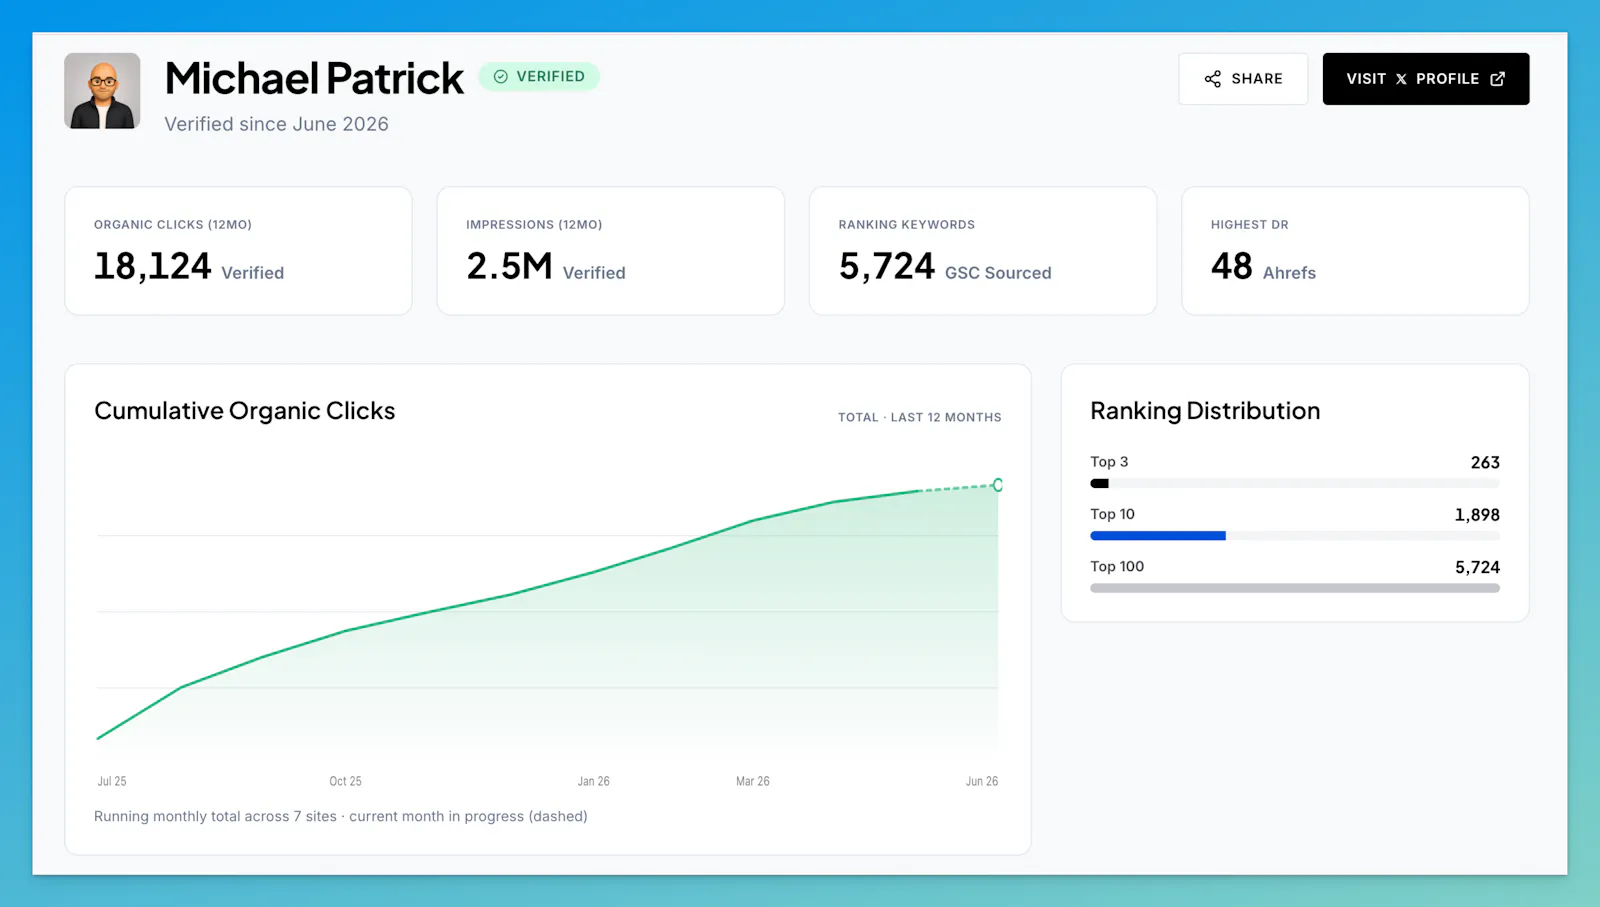Click the Ranking Keywords label
Screen dimensions: 1600x907
pyautogui.click(x=907, y=225)
